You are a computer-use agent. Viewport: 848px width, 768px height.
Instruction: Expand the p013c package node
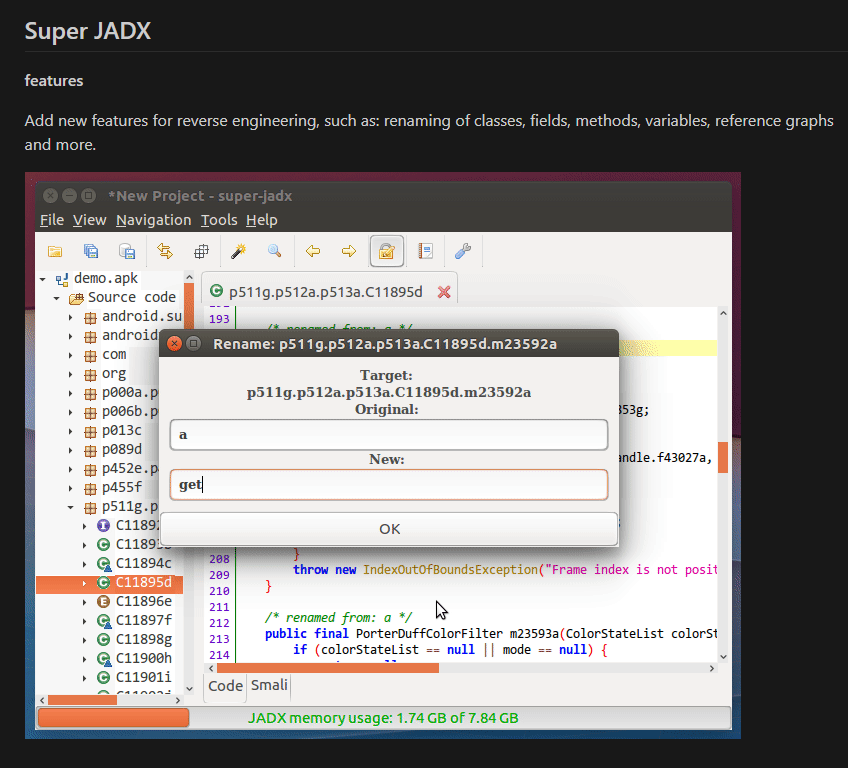click(x=70, y=431)
